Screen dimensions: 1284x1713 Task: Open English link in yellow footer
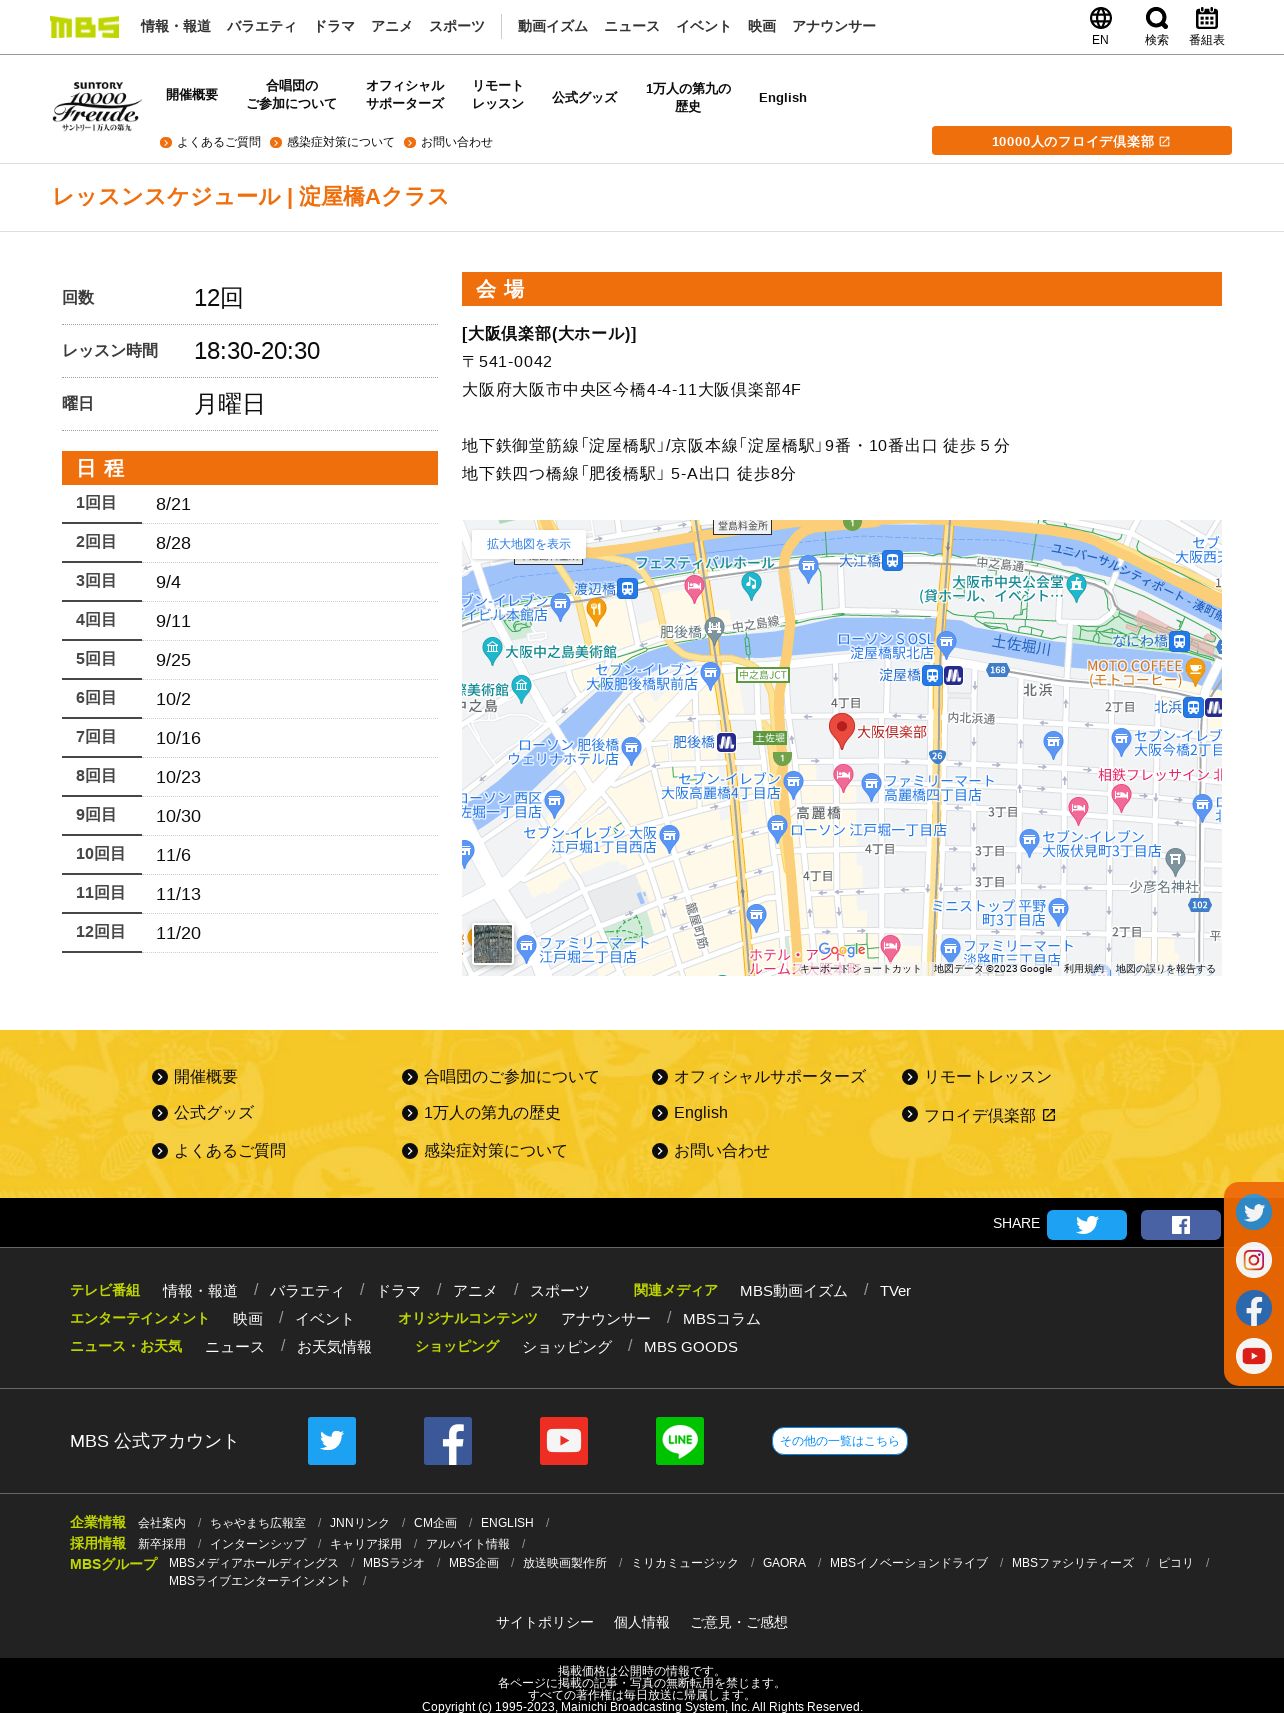coord(690,1113)
